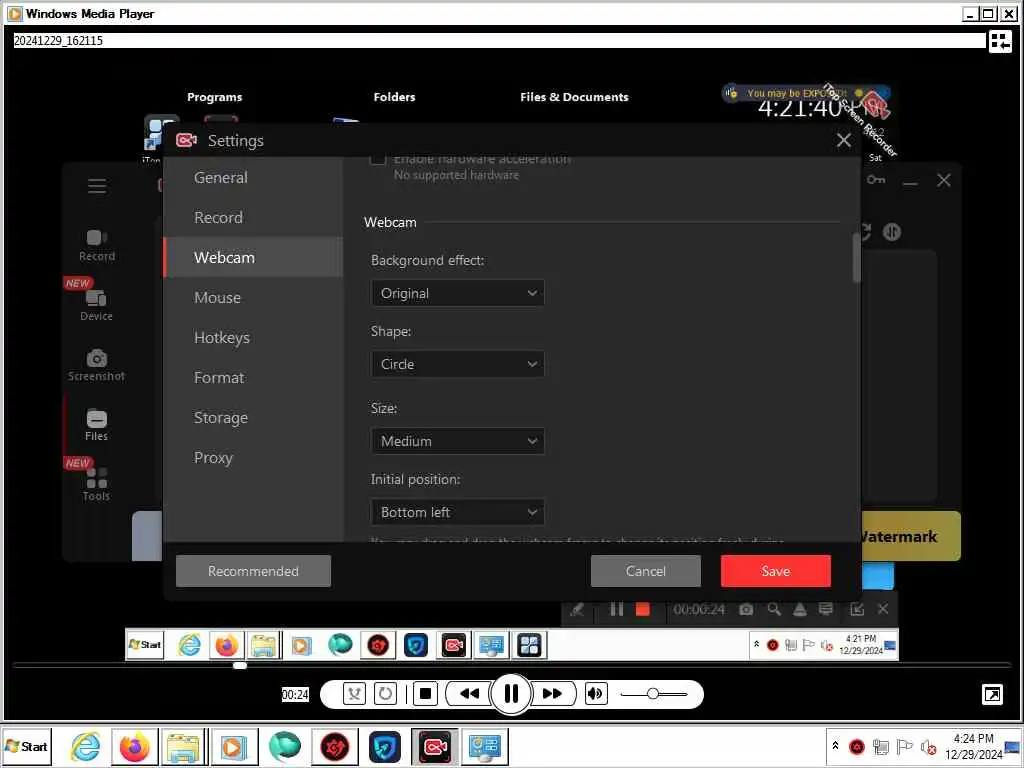Click the Recommended button

(253, 571)
